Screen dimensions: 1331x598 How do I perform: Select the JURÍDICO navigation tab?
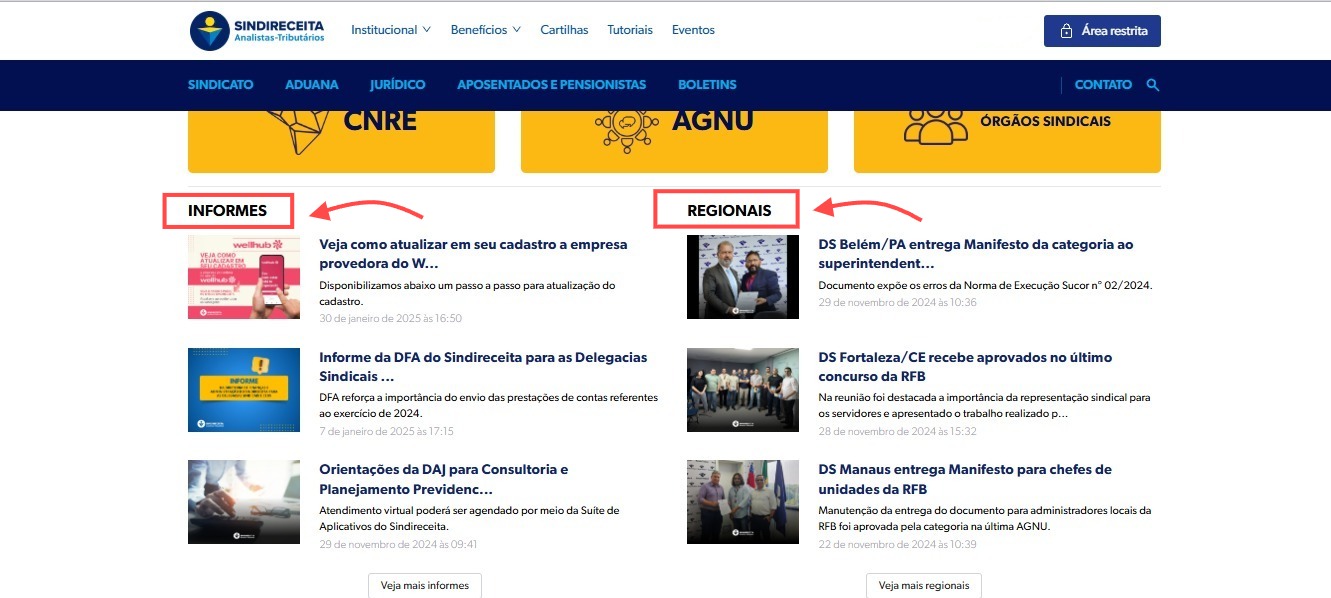pyautogui.click(x=397, y=85)
